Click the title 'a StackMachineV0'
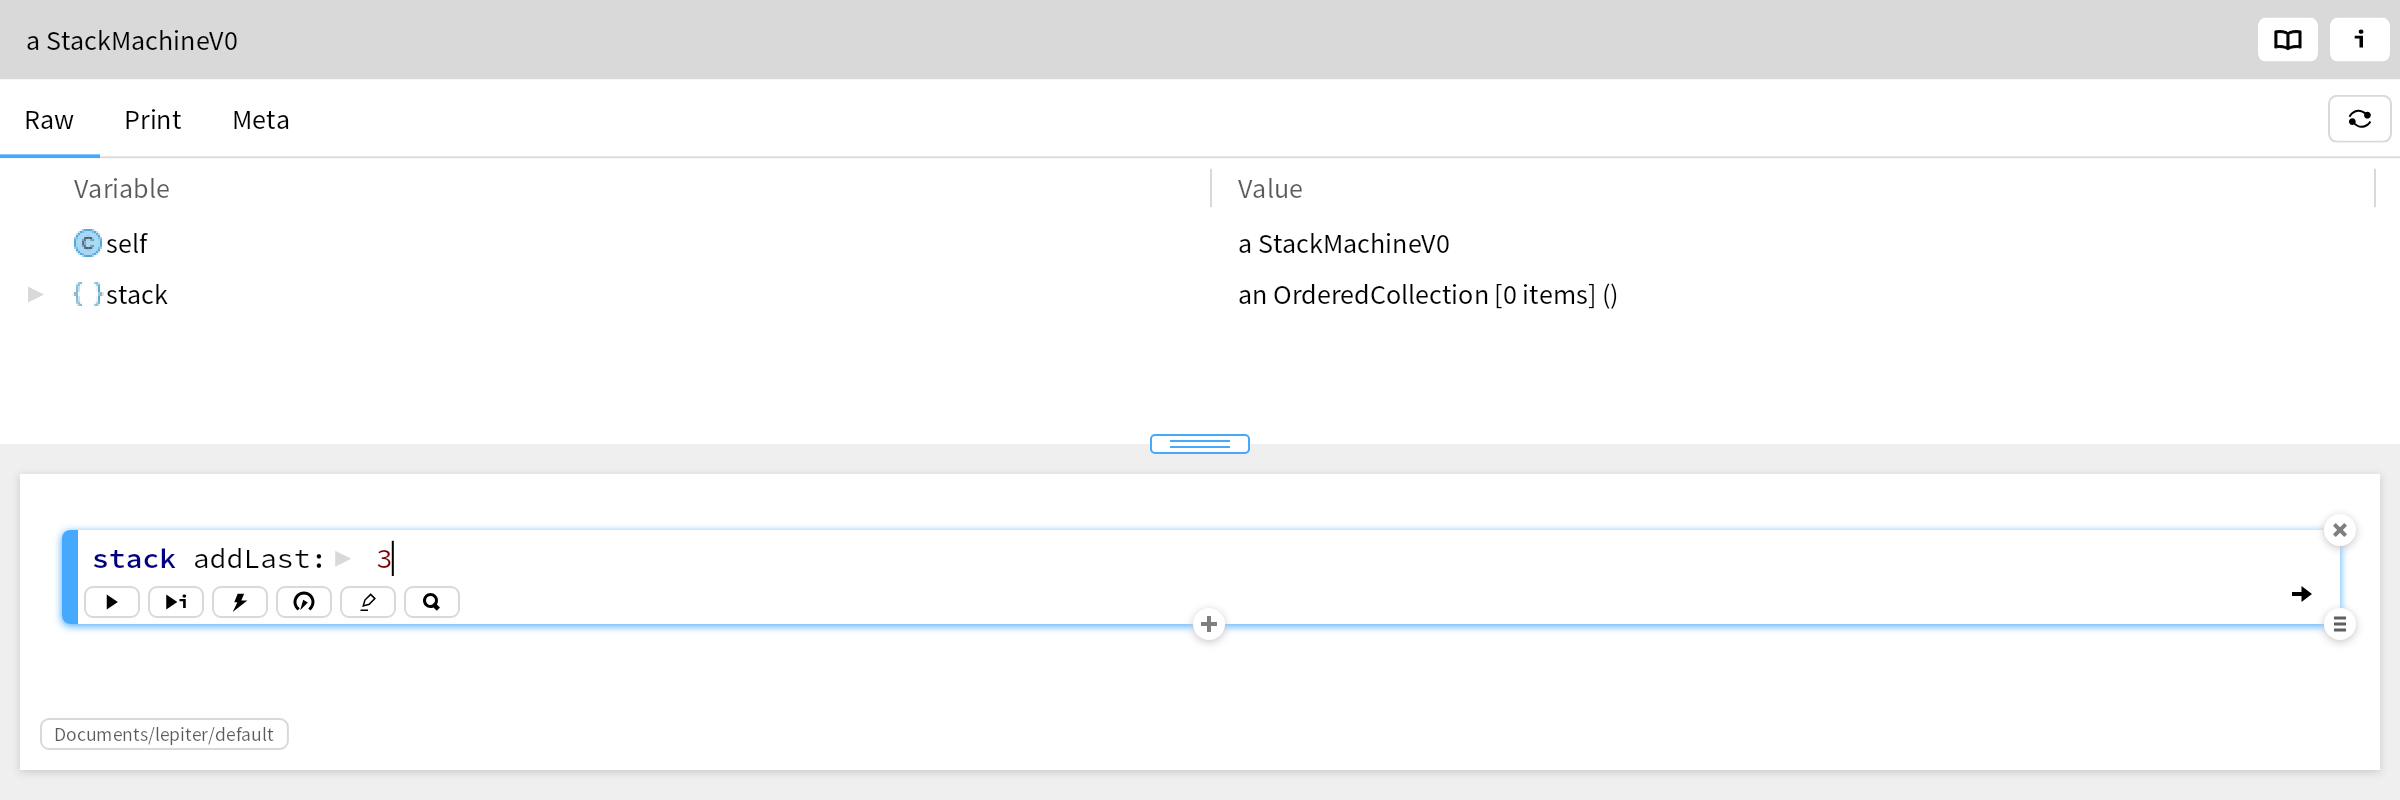The image size is (2400, 800). (132, 41)
